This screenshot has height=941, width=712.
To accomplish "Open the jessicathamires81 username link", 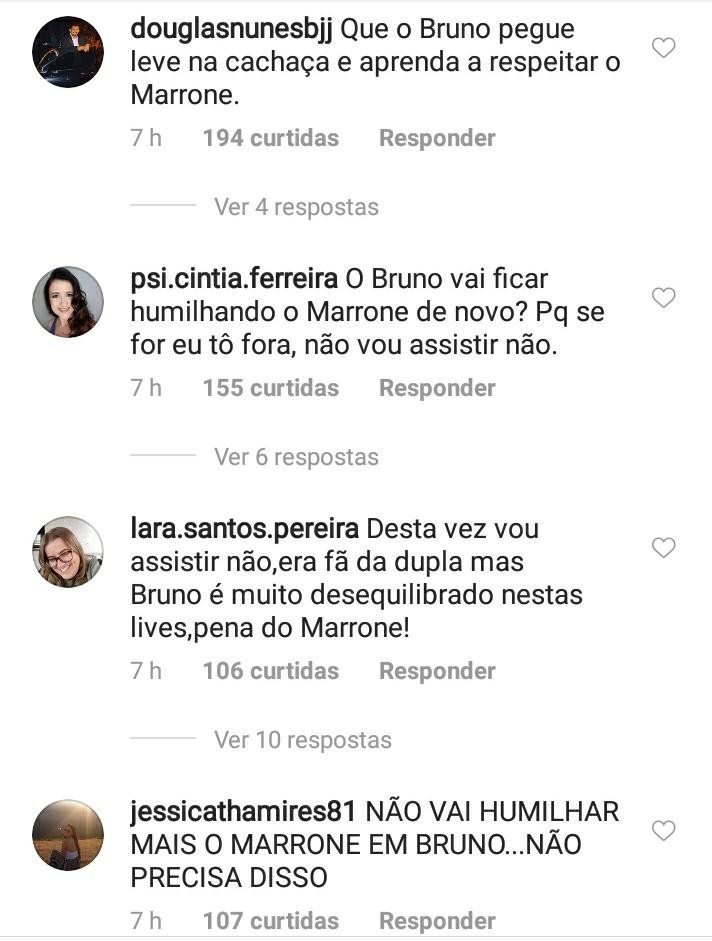I will click(243, 813).
